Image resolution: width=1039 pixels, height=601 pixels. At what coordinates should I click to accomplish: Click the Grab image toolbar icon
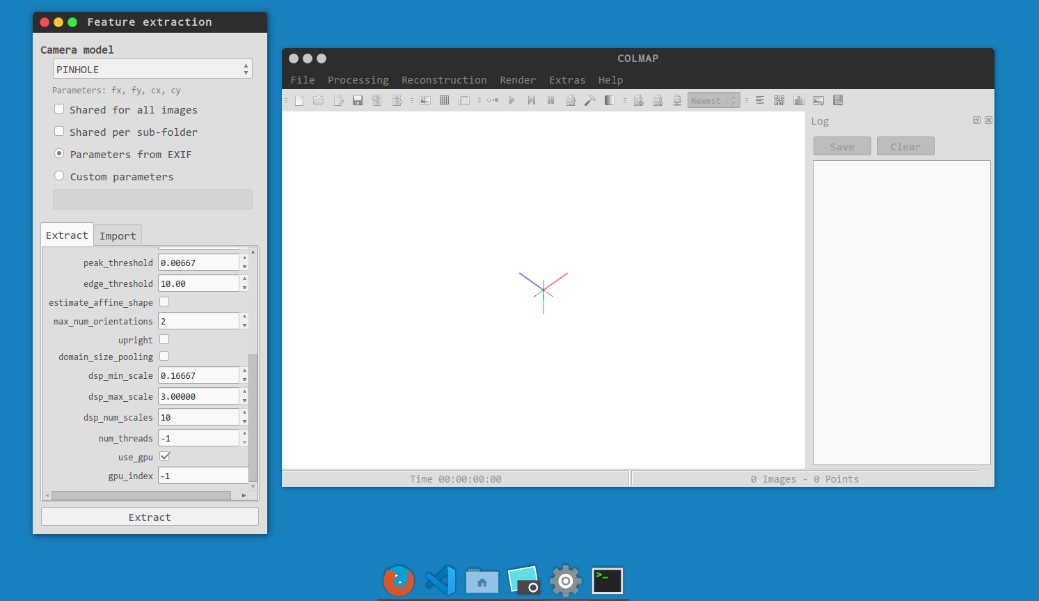coord(818,100)
